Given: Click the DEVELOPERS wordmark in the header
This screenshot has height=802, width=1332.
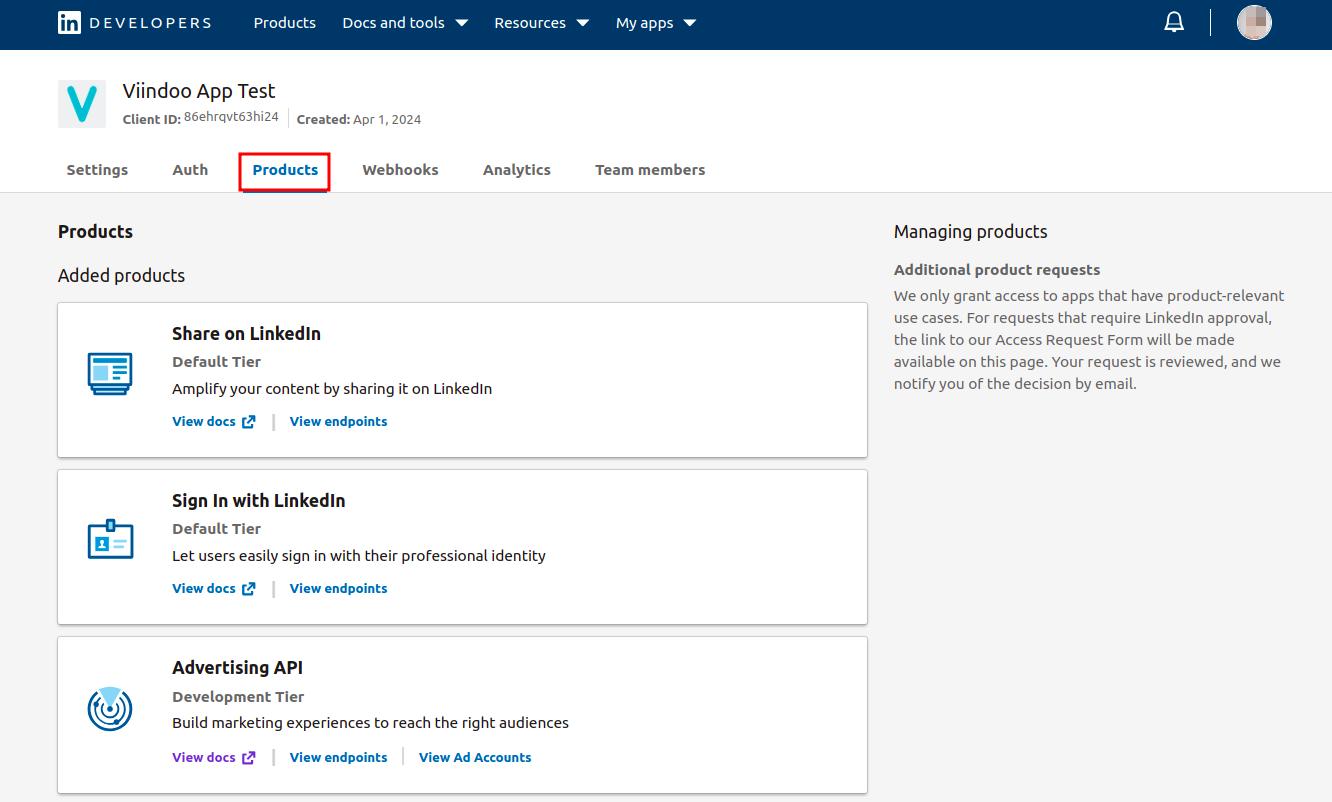Looking at the screenshot, I should click(150, 23).
